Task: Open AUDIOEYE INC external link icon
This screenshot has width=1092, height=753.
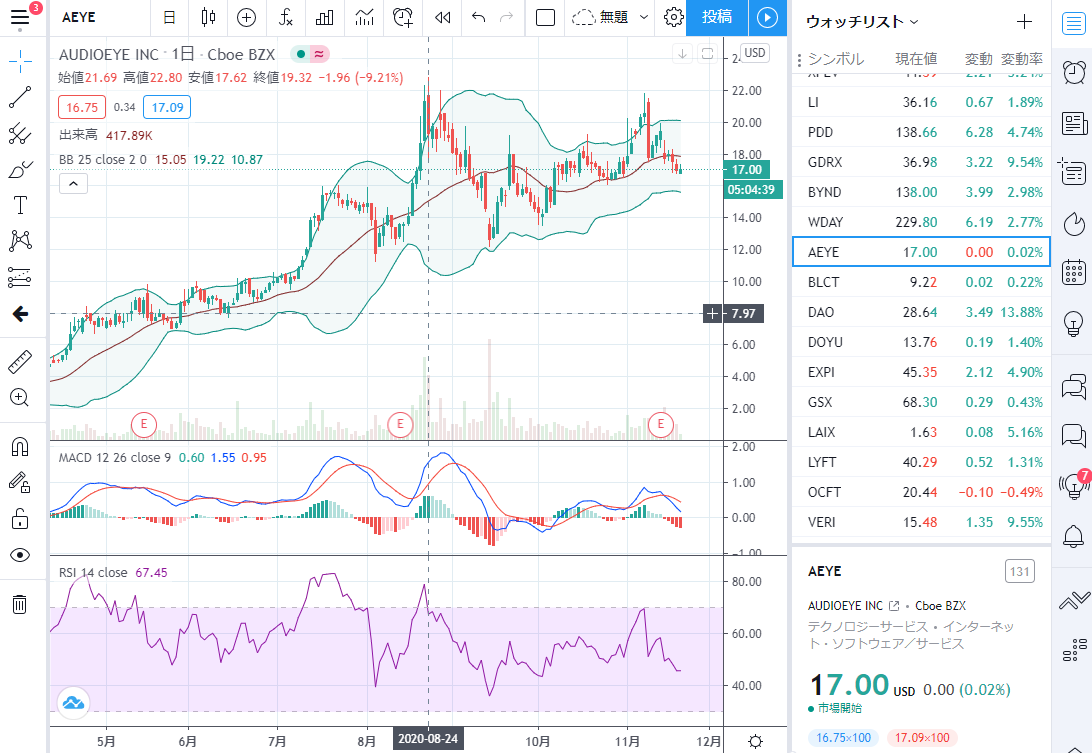Action: [x=894, y=605]
